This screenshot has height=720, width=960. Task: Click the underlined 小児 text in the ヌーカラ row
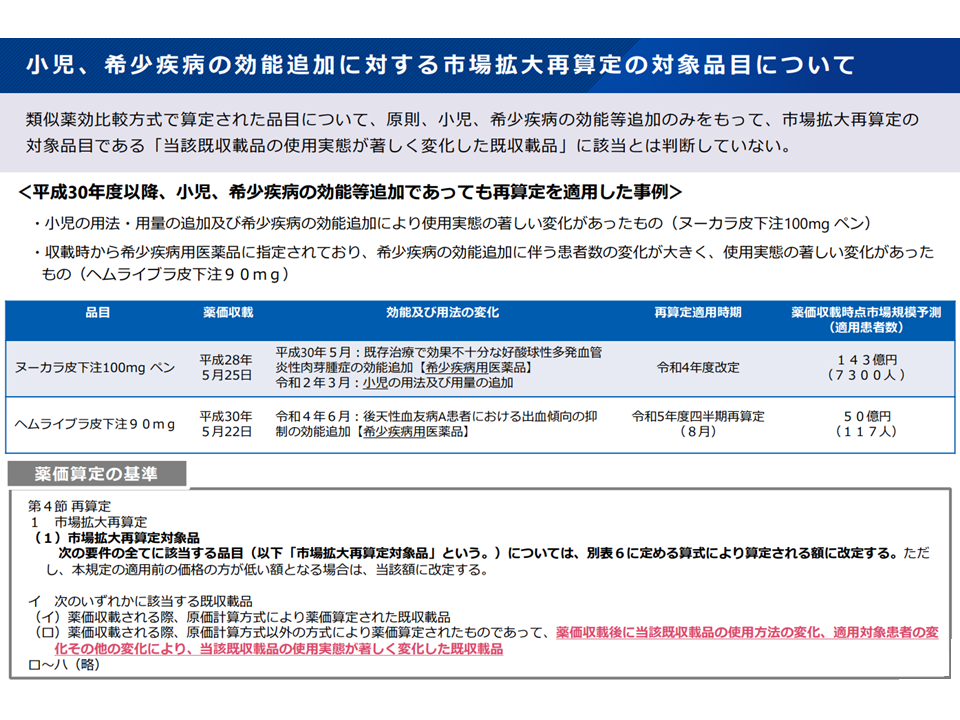(376, 383)
